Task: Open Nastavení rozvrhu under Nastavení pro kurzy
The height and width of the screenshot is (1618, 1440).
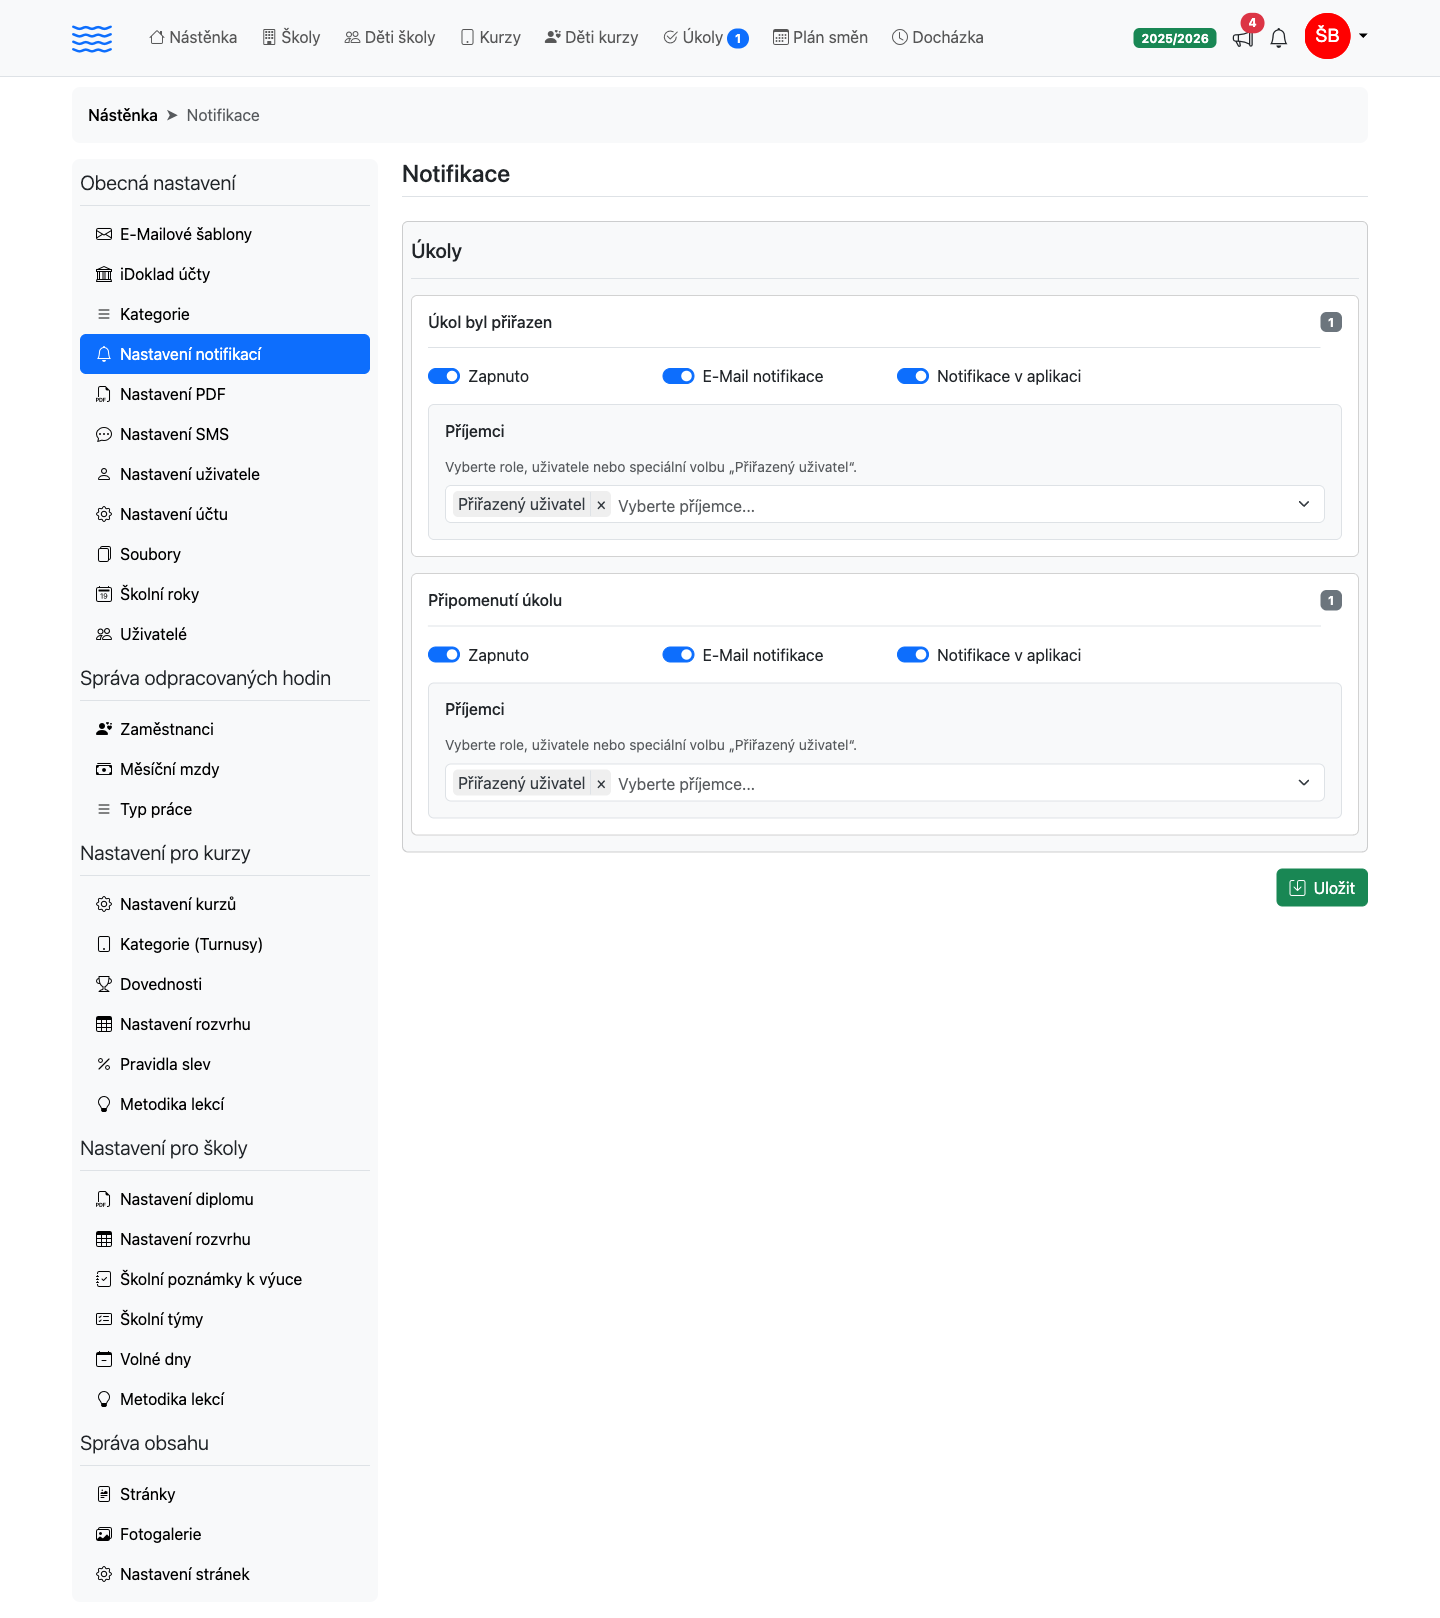Action: click(x=225, y=1024)
